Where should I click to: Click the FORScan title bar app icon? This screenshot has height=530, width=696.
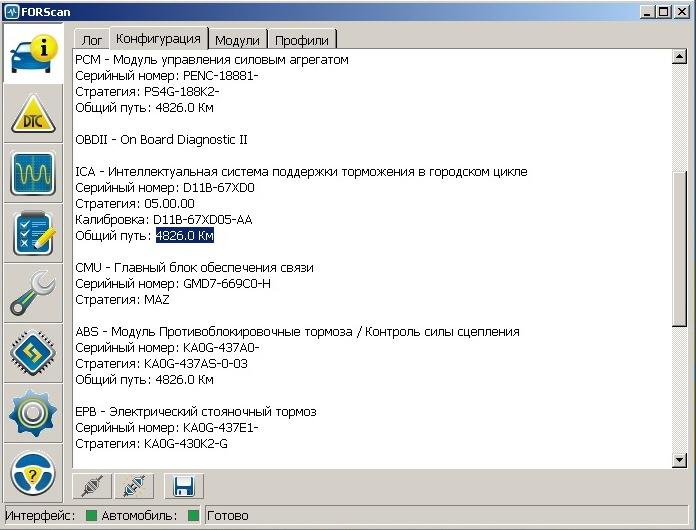[12, 12]
